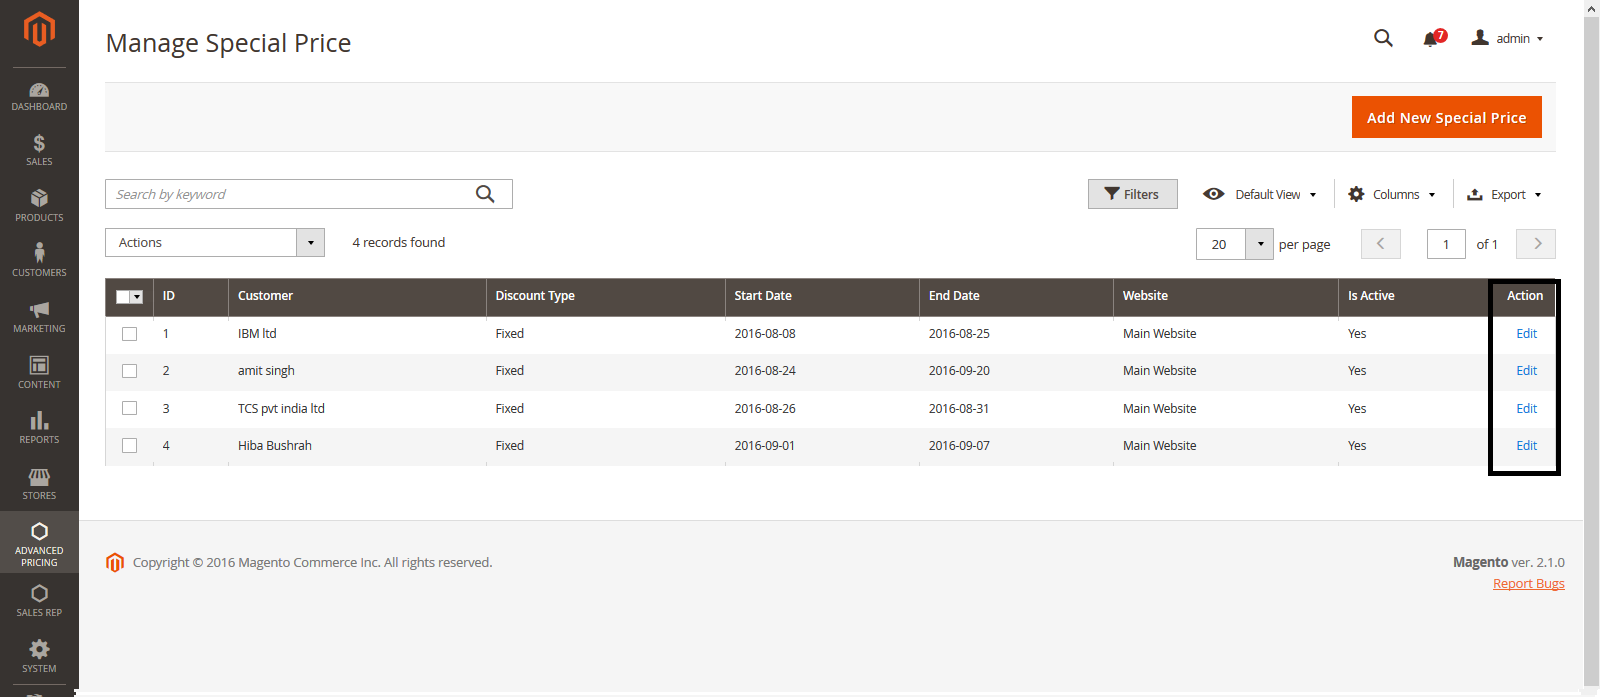
Task: Open the Sales sidebar section
Action: pyautogui.click(x=39, y=150)
